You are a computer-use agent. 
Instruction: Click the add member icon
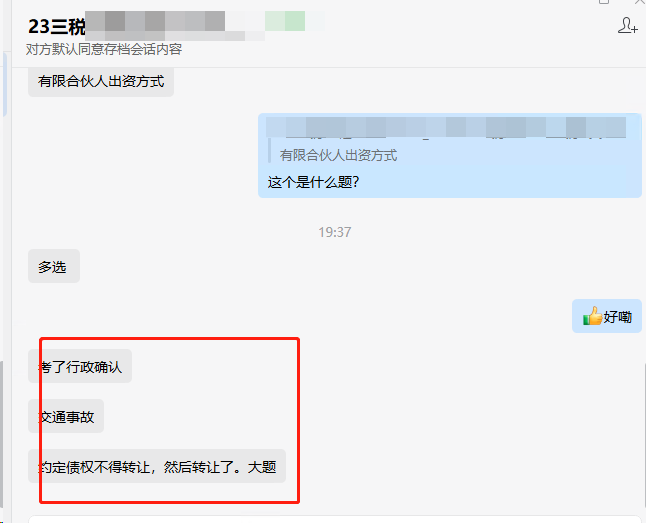point(627,25)
